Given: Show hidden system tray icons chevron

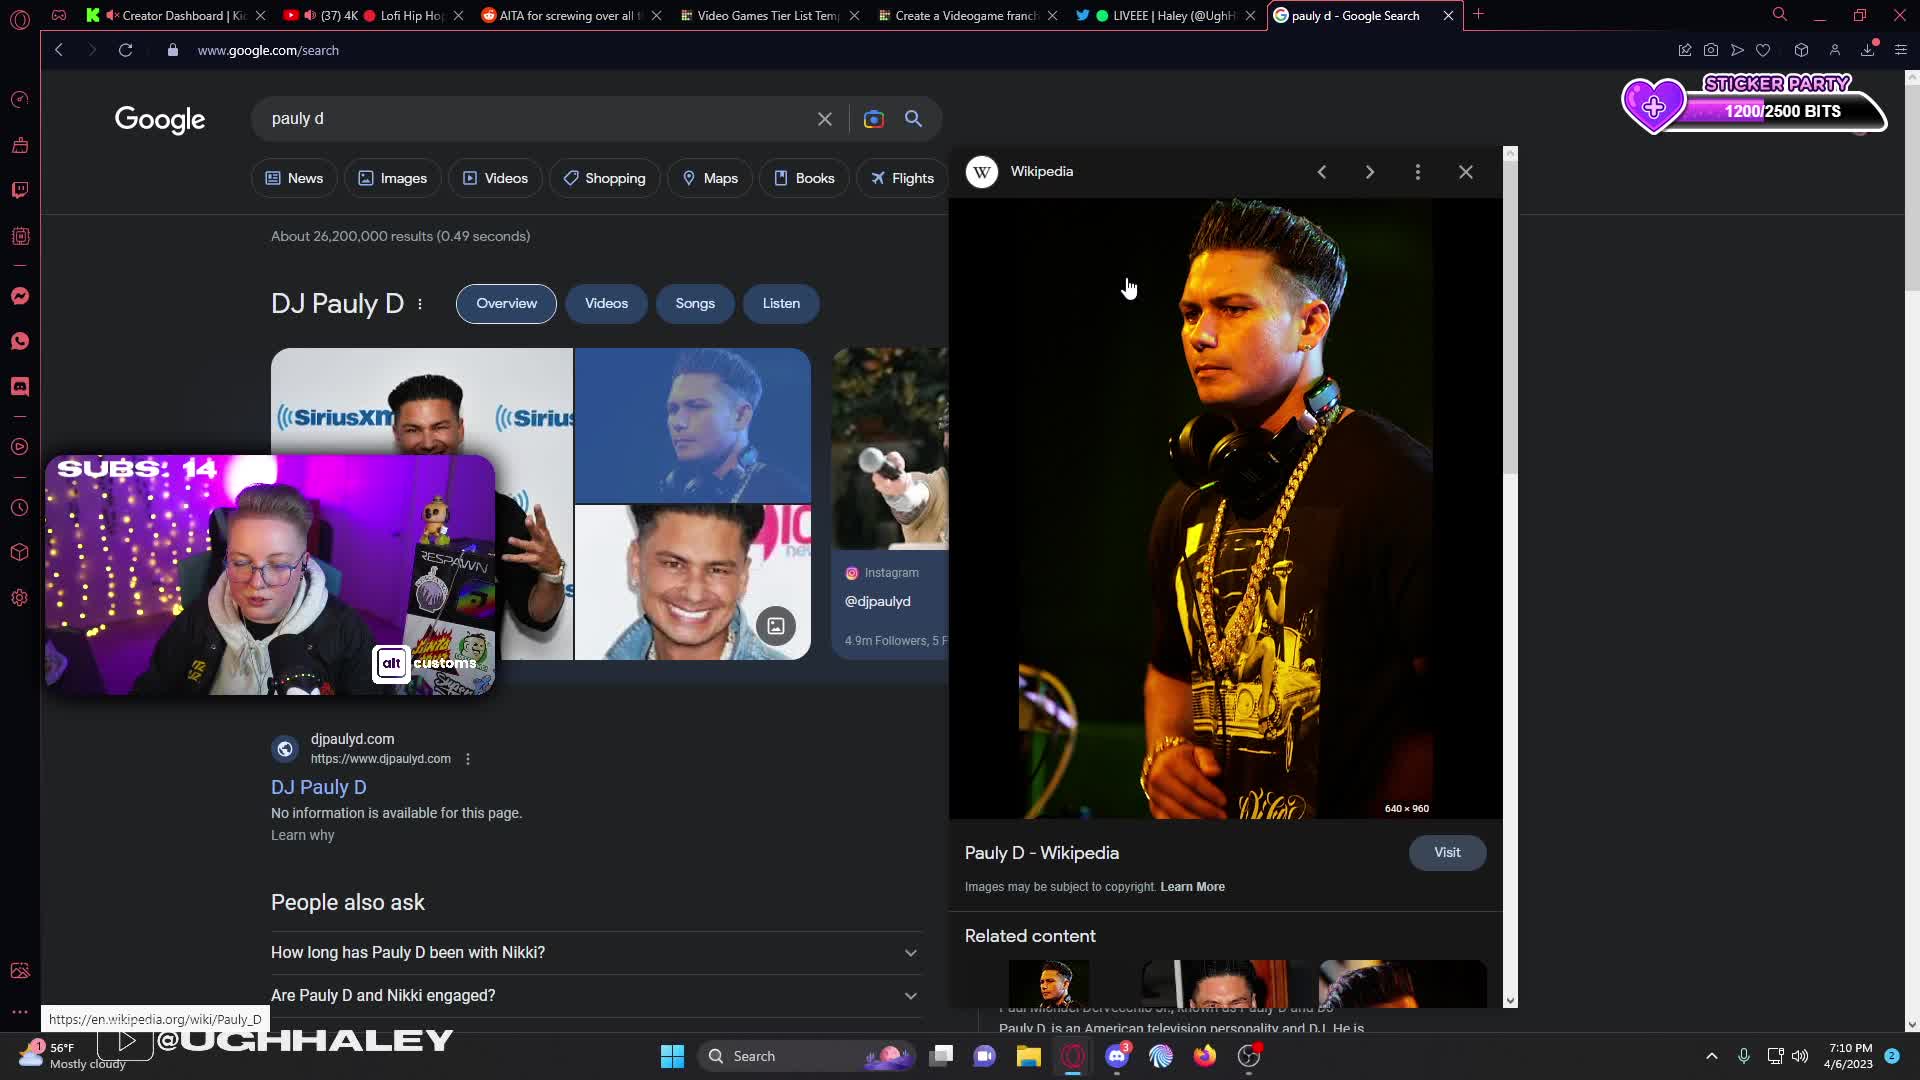Looking at the screenshot, I should (x=1711, y=1056).
